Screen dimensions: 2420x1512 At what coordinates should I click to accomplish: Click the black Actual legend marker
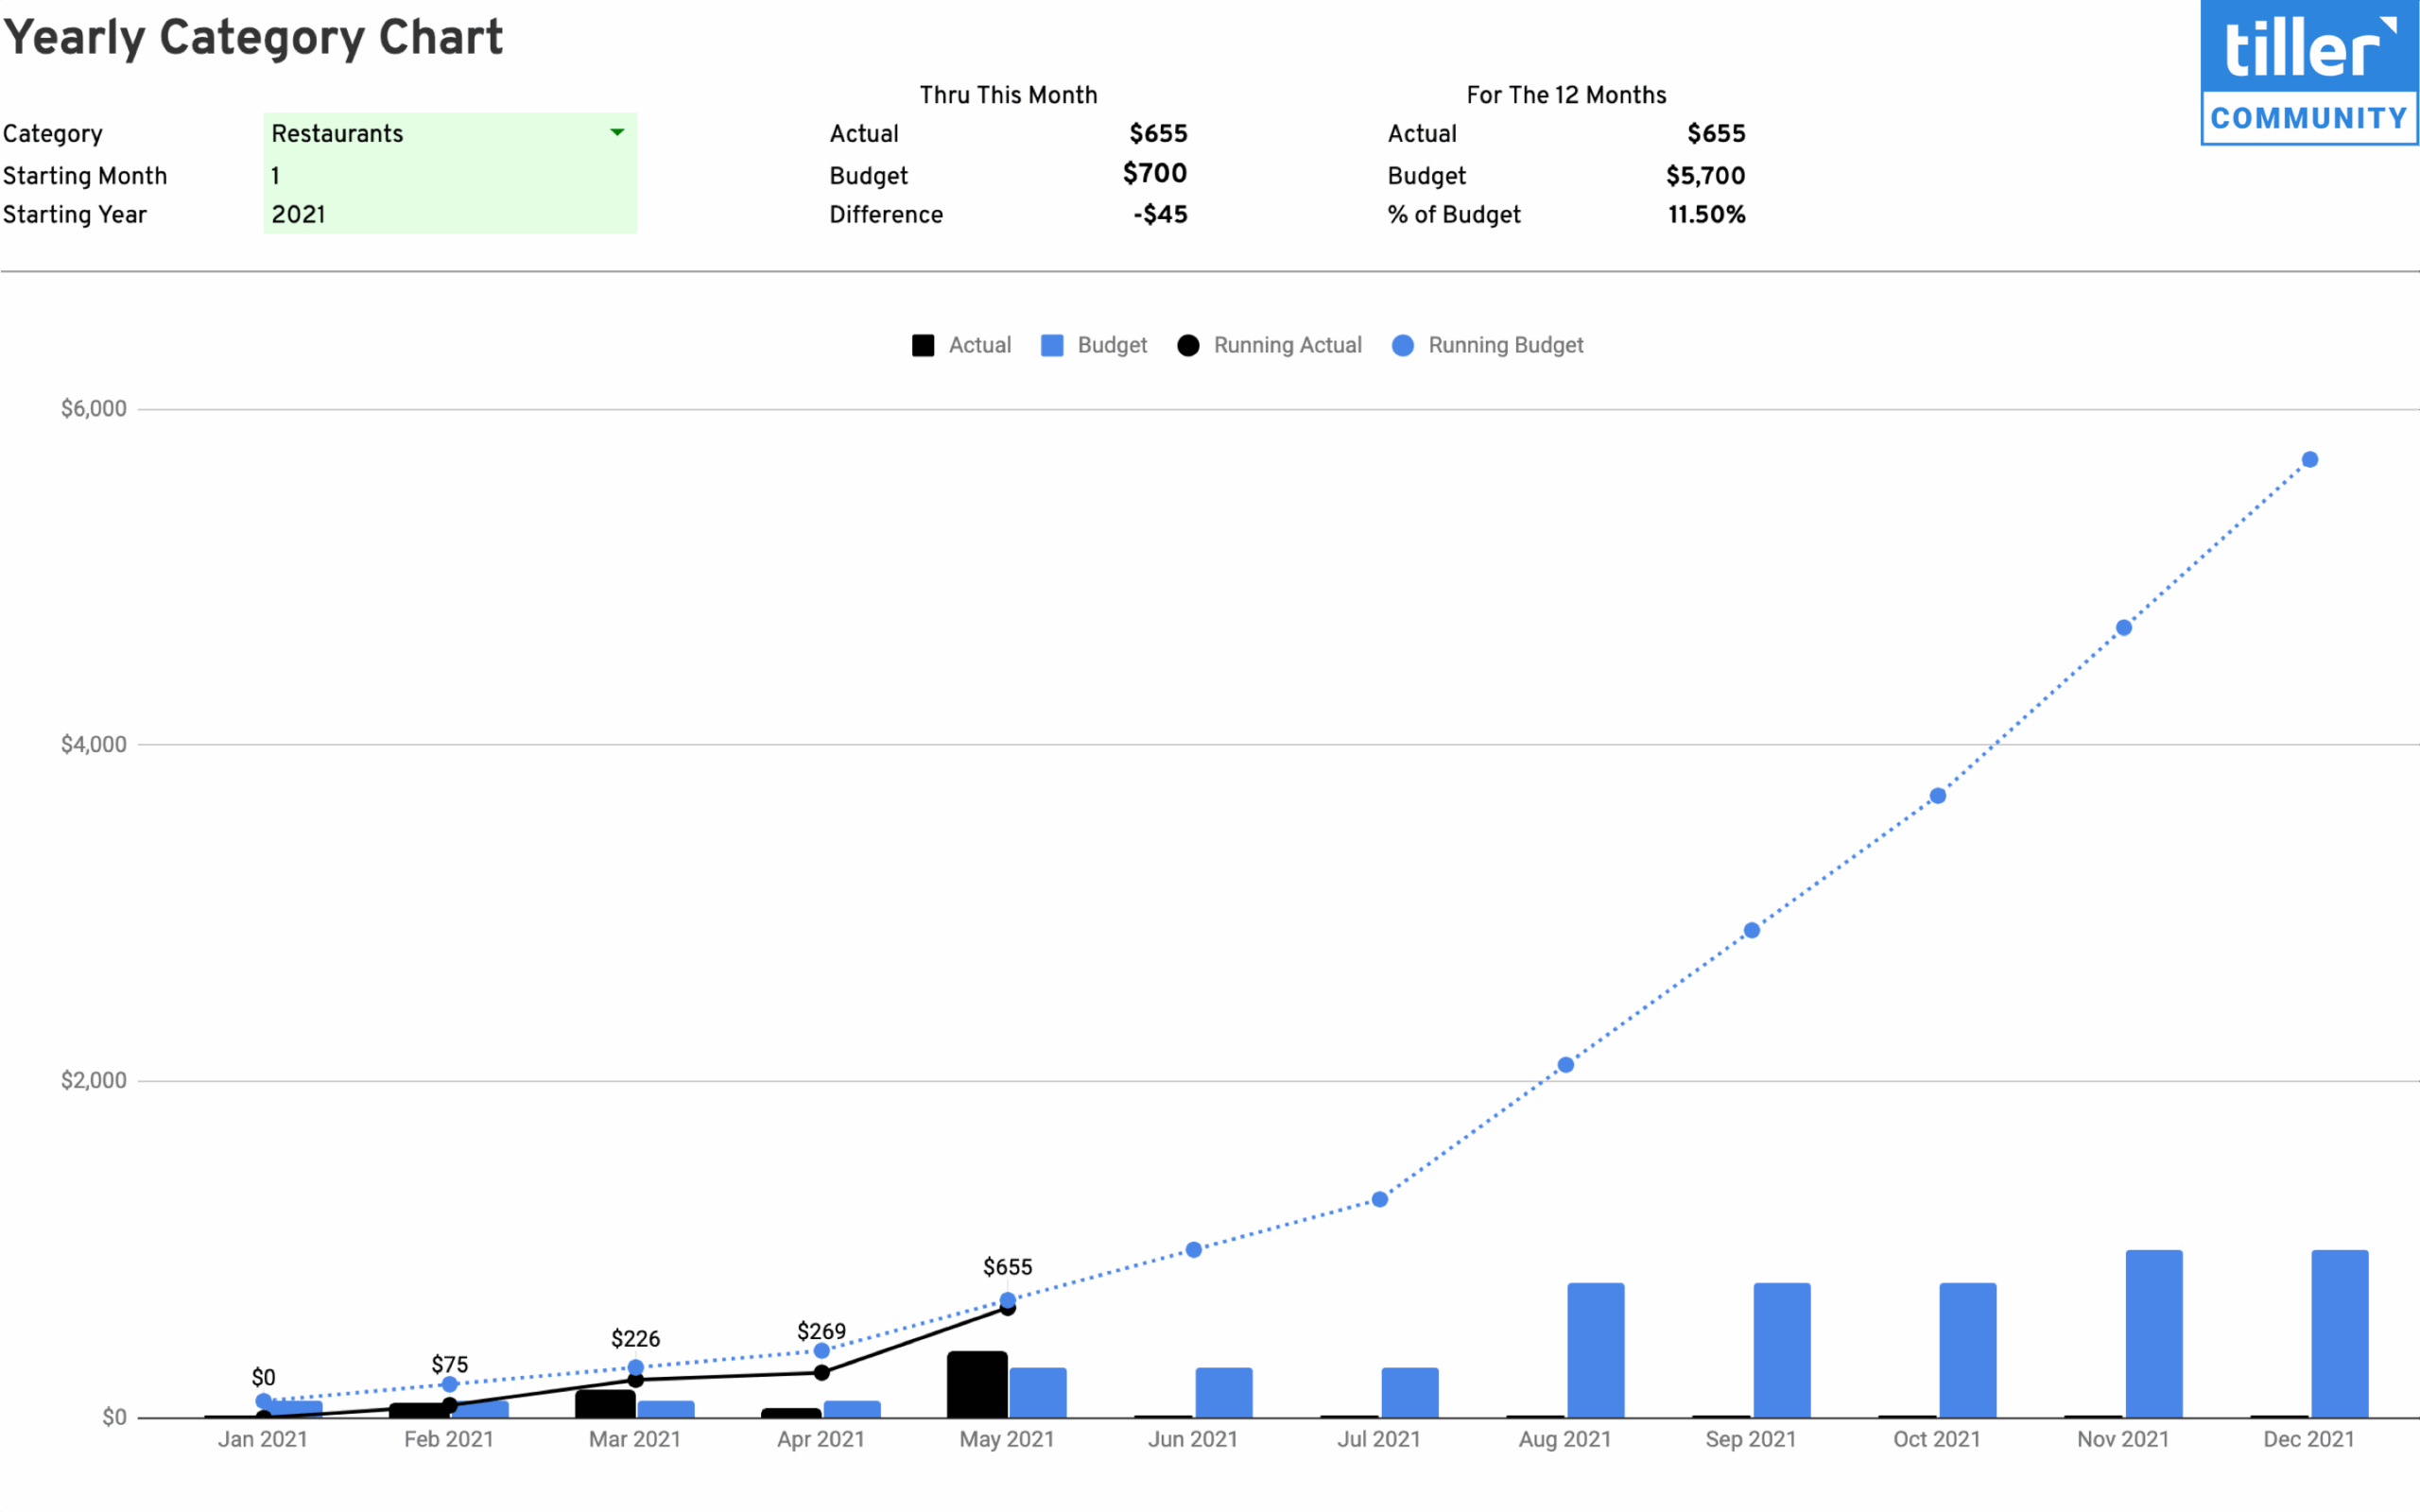921,345
